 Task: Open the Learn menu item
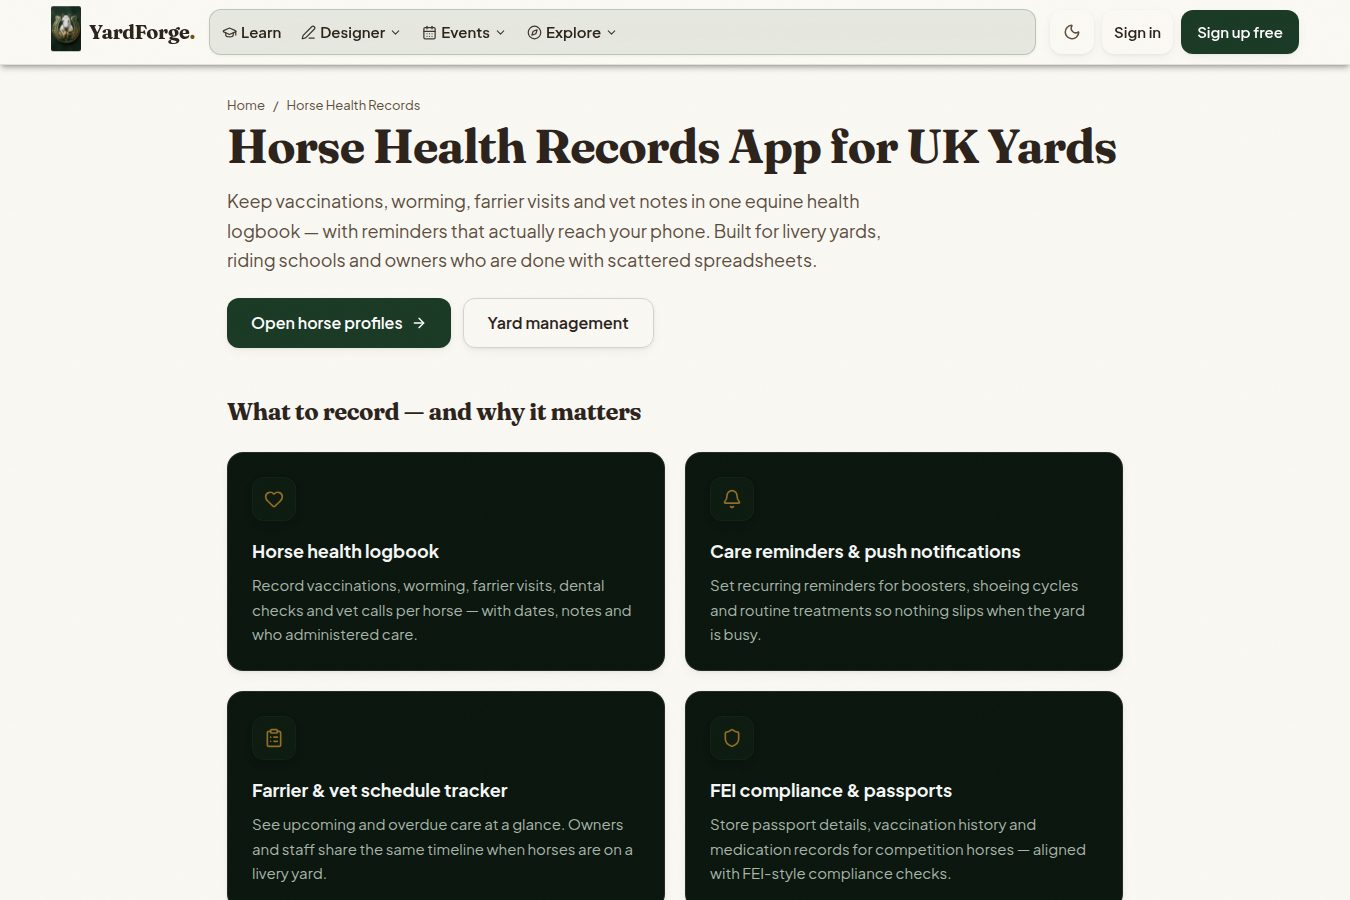pyautogui.click(x=252, y=32)
